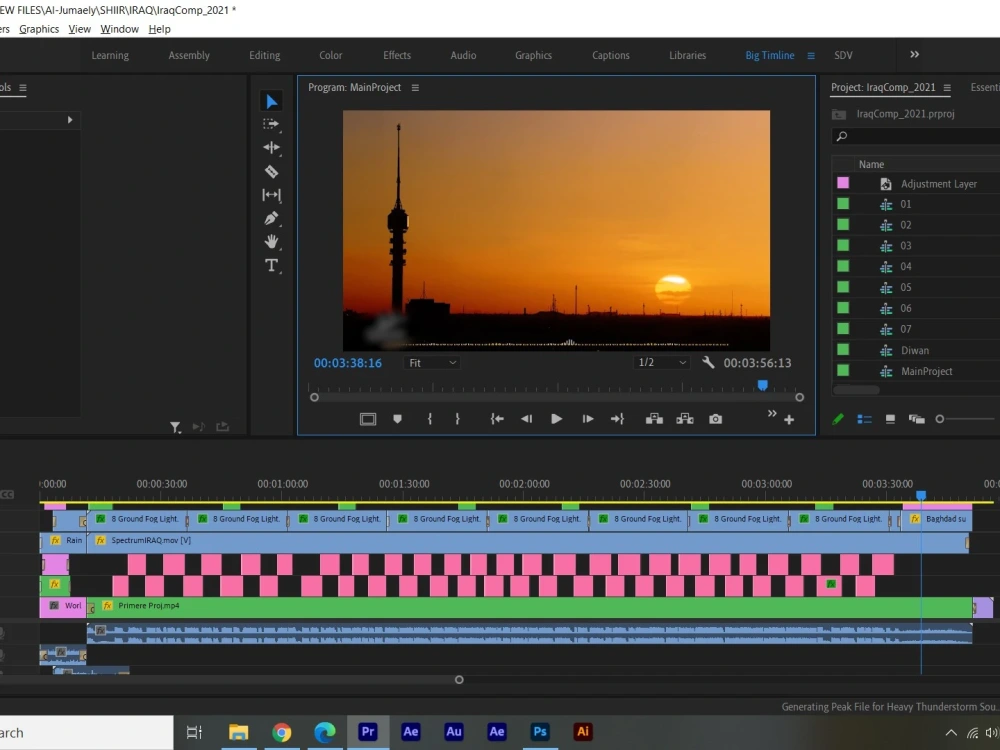Select the Type tool

272,265
